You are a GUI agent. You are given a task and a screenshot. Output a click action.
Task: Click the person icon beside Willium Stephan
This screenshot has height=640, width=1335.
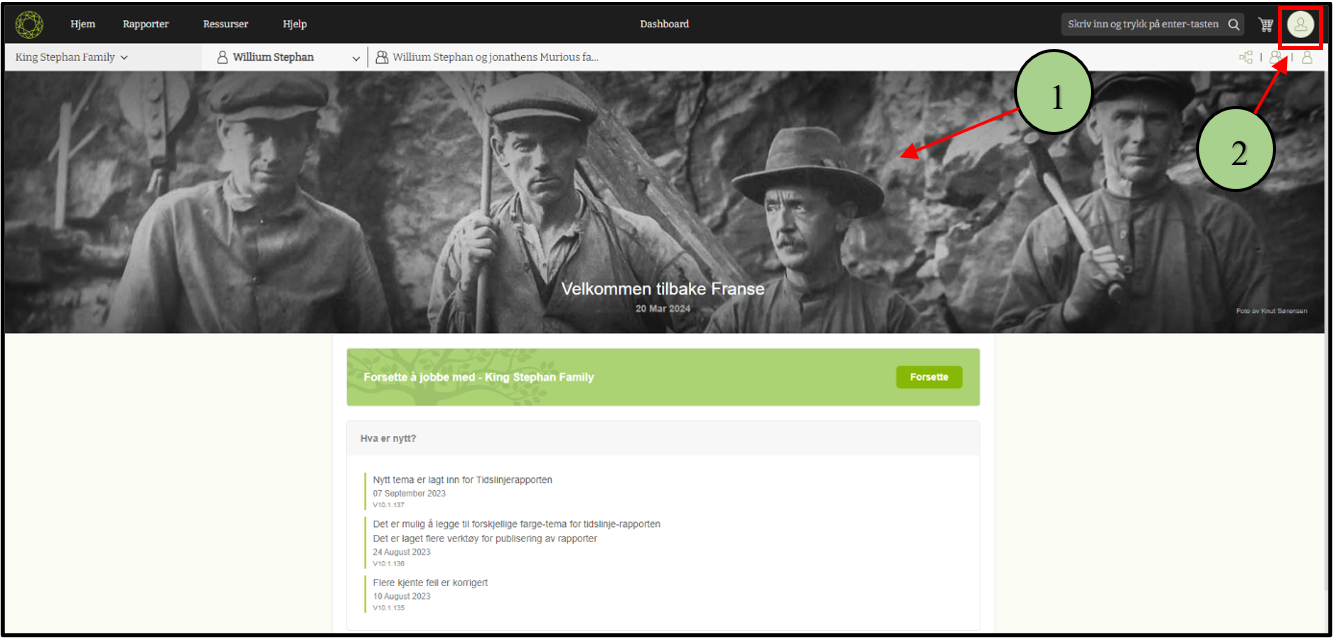coord(222,58)
